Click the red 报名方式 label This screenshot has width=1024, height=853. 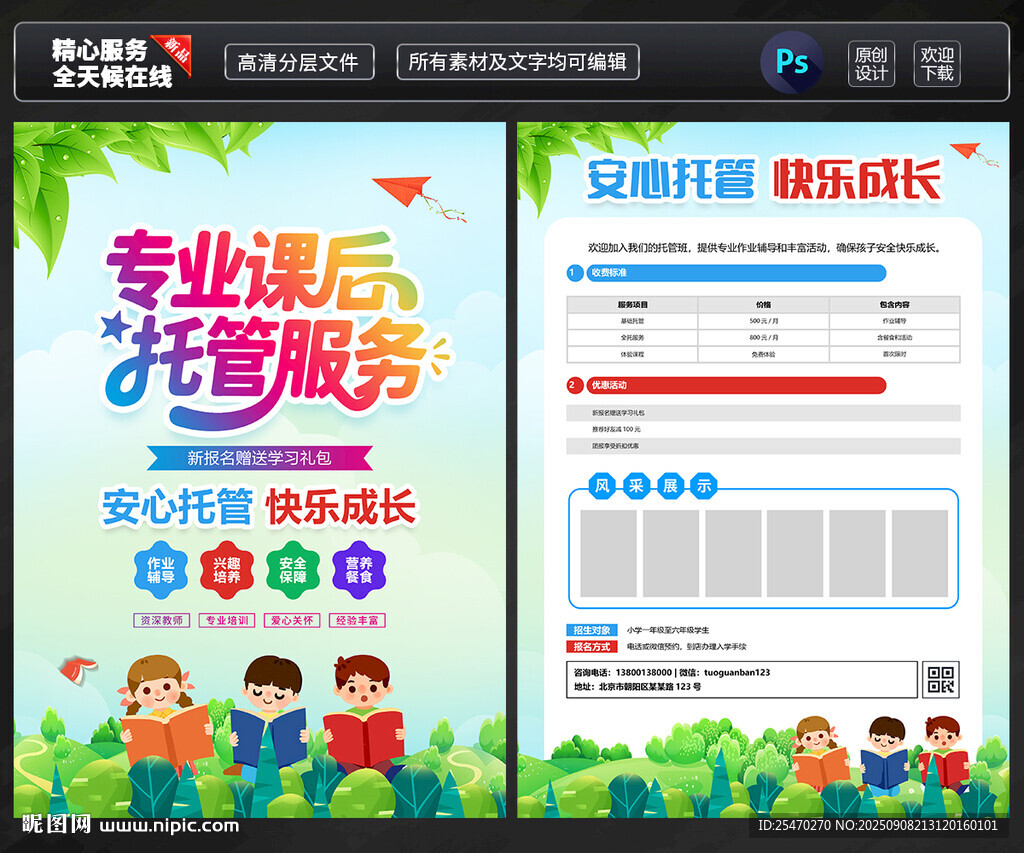point(592,647)
